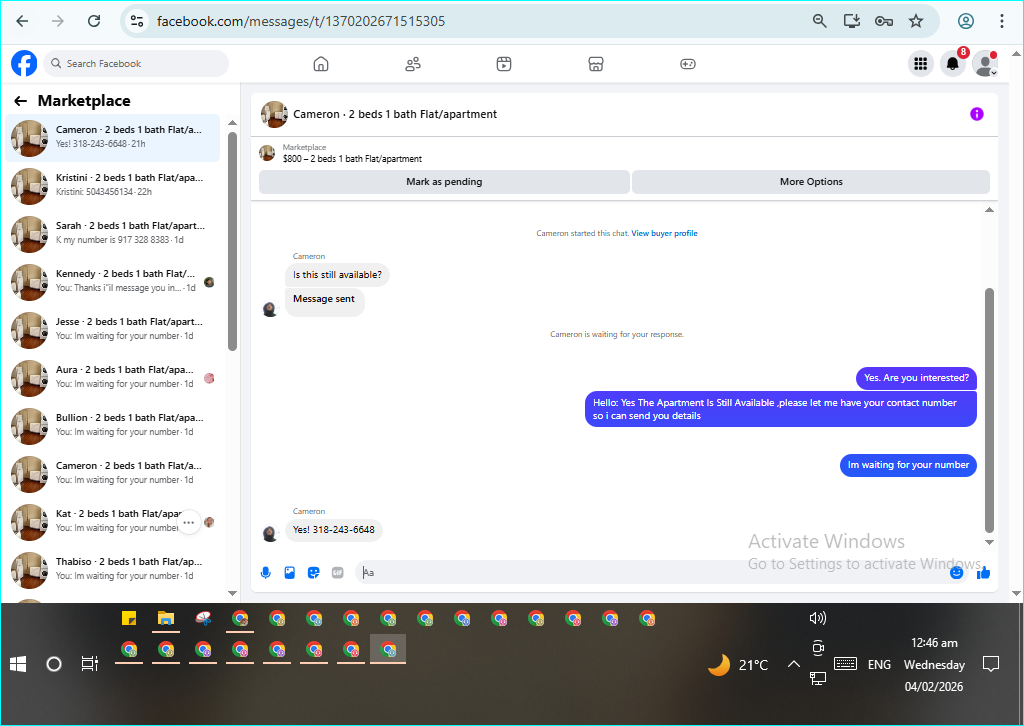1024x726 pixels.
Task: Open Cameron's chat header title
Action: point(394,114)
